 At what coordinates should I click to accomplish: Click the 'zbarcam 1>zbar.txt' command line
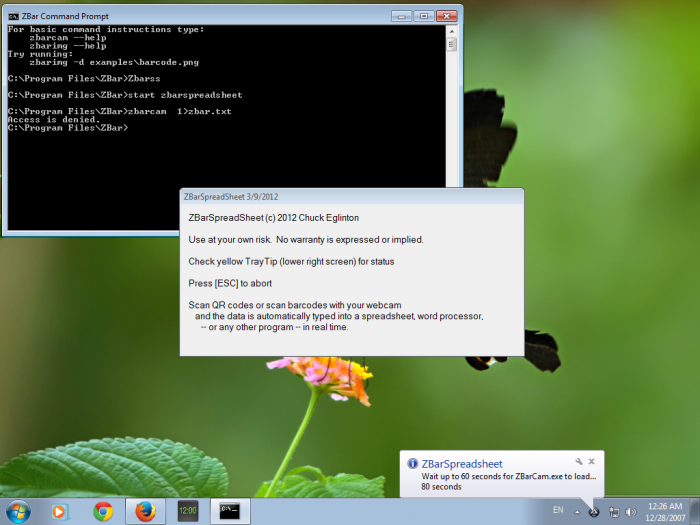click(120, 112)
